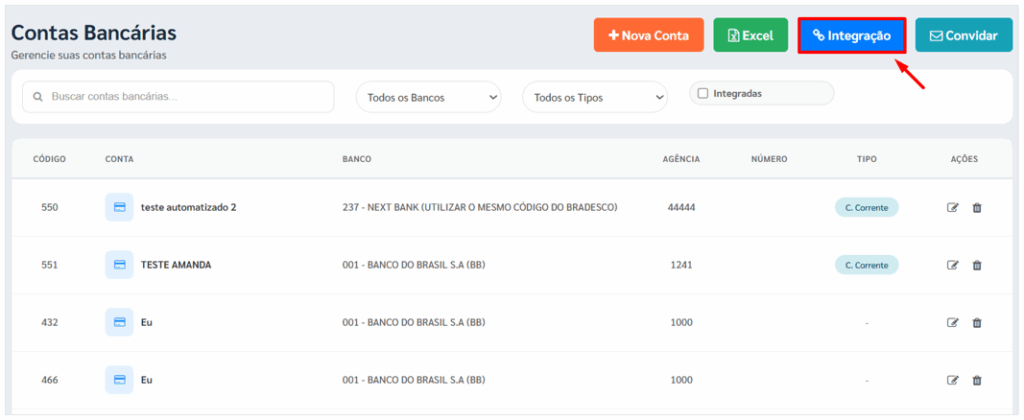Click card icon beside TESTE AMANDA
This screenshot has width=1024, height=420.
119,265
